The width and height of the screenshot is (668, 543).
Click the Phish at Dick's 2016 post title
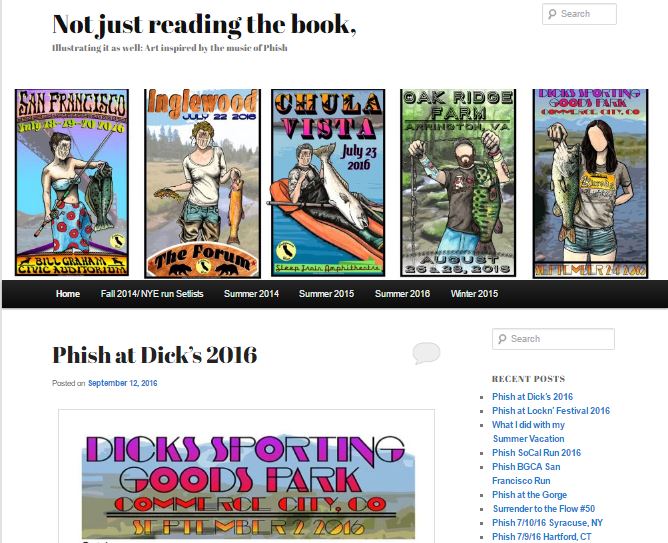155,355
